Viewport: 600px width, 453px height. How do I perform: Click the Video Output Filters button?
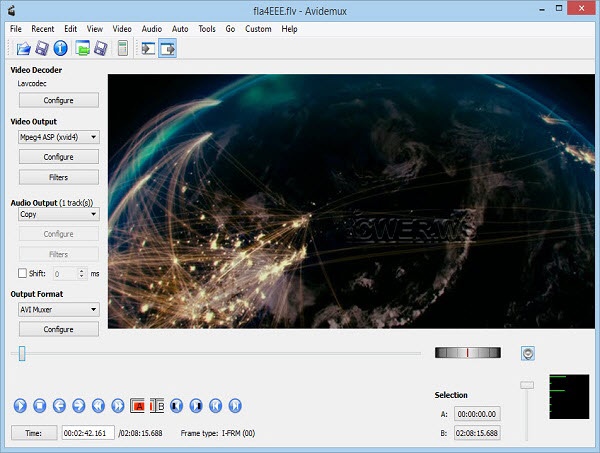(x=58, y=177)
